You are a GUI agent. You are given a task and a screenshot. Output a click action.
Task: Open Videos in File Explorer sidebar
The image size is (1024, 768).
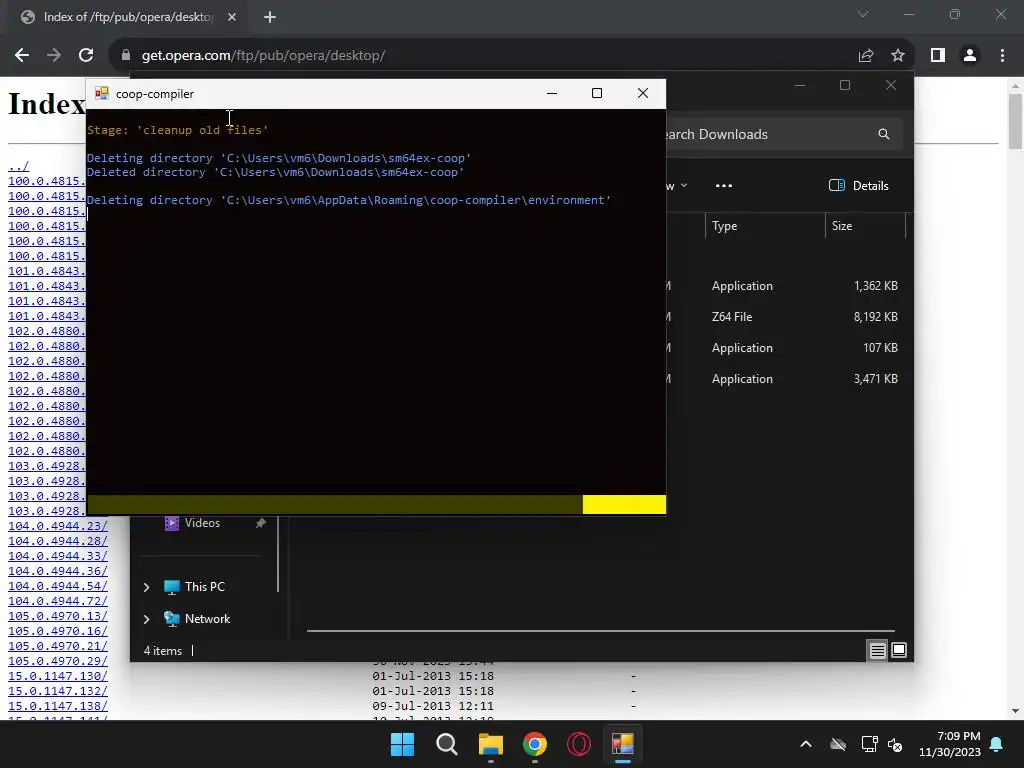[202, 523]
